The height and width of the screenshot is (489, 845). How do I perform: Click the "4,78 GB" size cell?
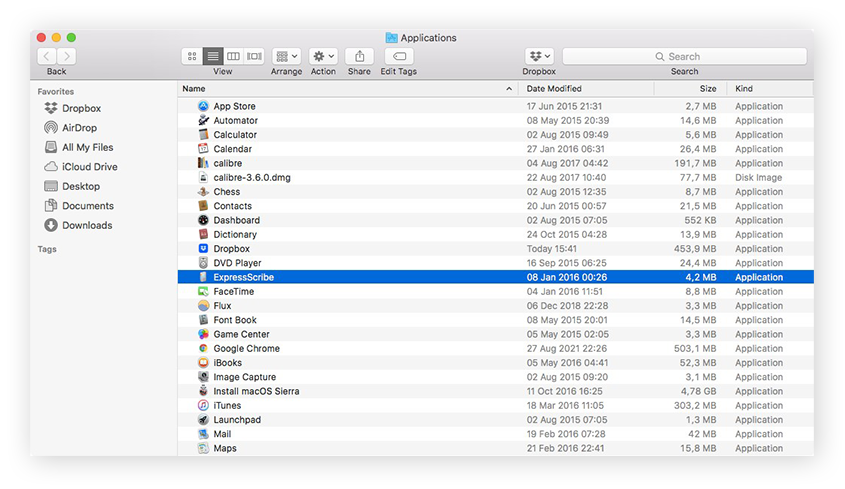tap(698, 391)
